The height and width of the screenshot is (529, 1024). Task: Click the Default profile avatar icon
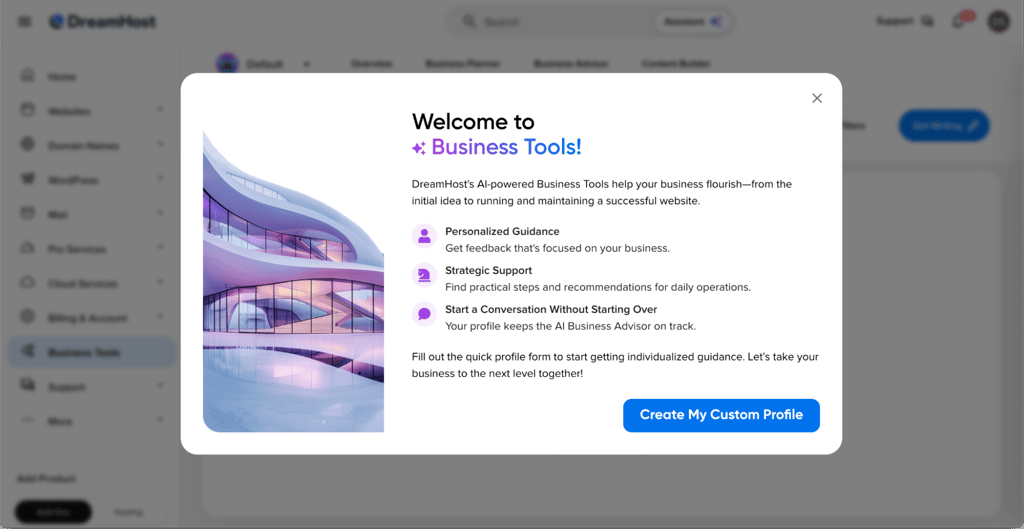coord(227,64)
